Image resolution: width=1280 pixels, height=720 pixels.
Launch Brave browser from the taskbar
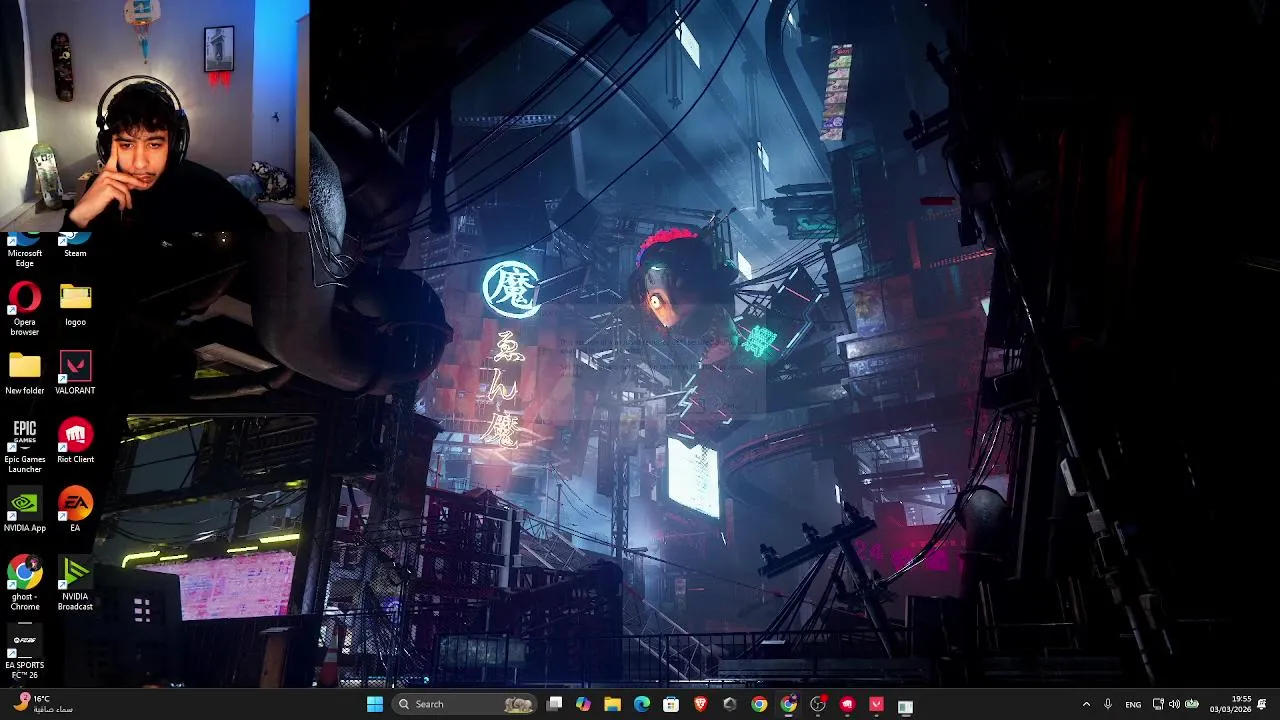(700, 705)
